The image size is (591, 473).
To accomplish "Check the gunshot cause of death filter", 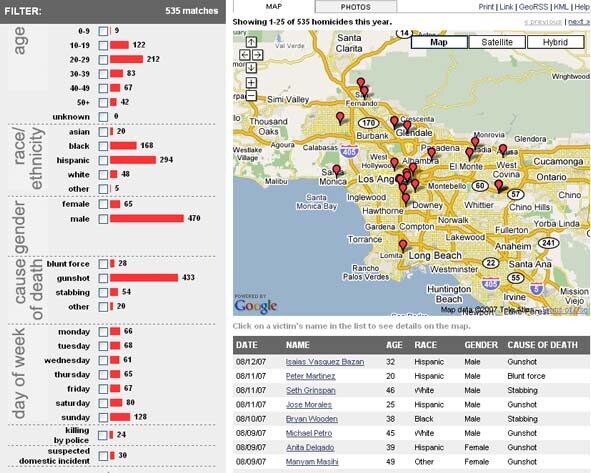I will pyautogui.click(x=103, y=279).
